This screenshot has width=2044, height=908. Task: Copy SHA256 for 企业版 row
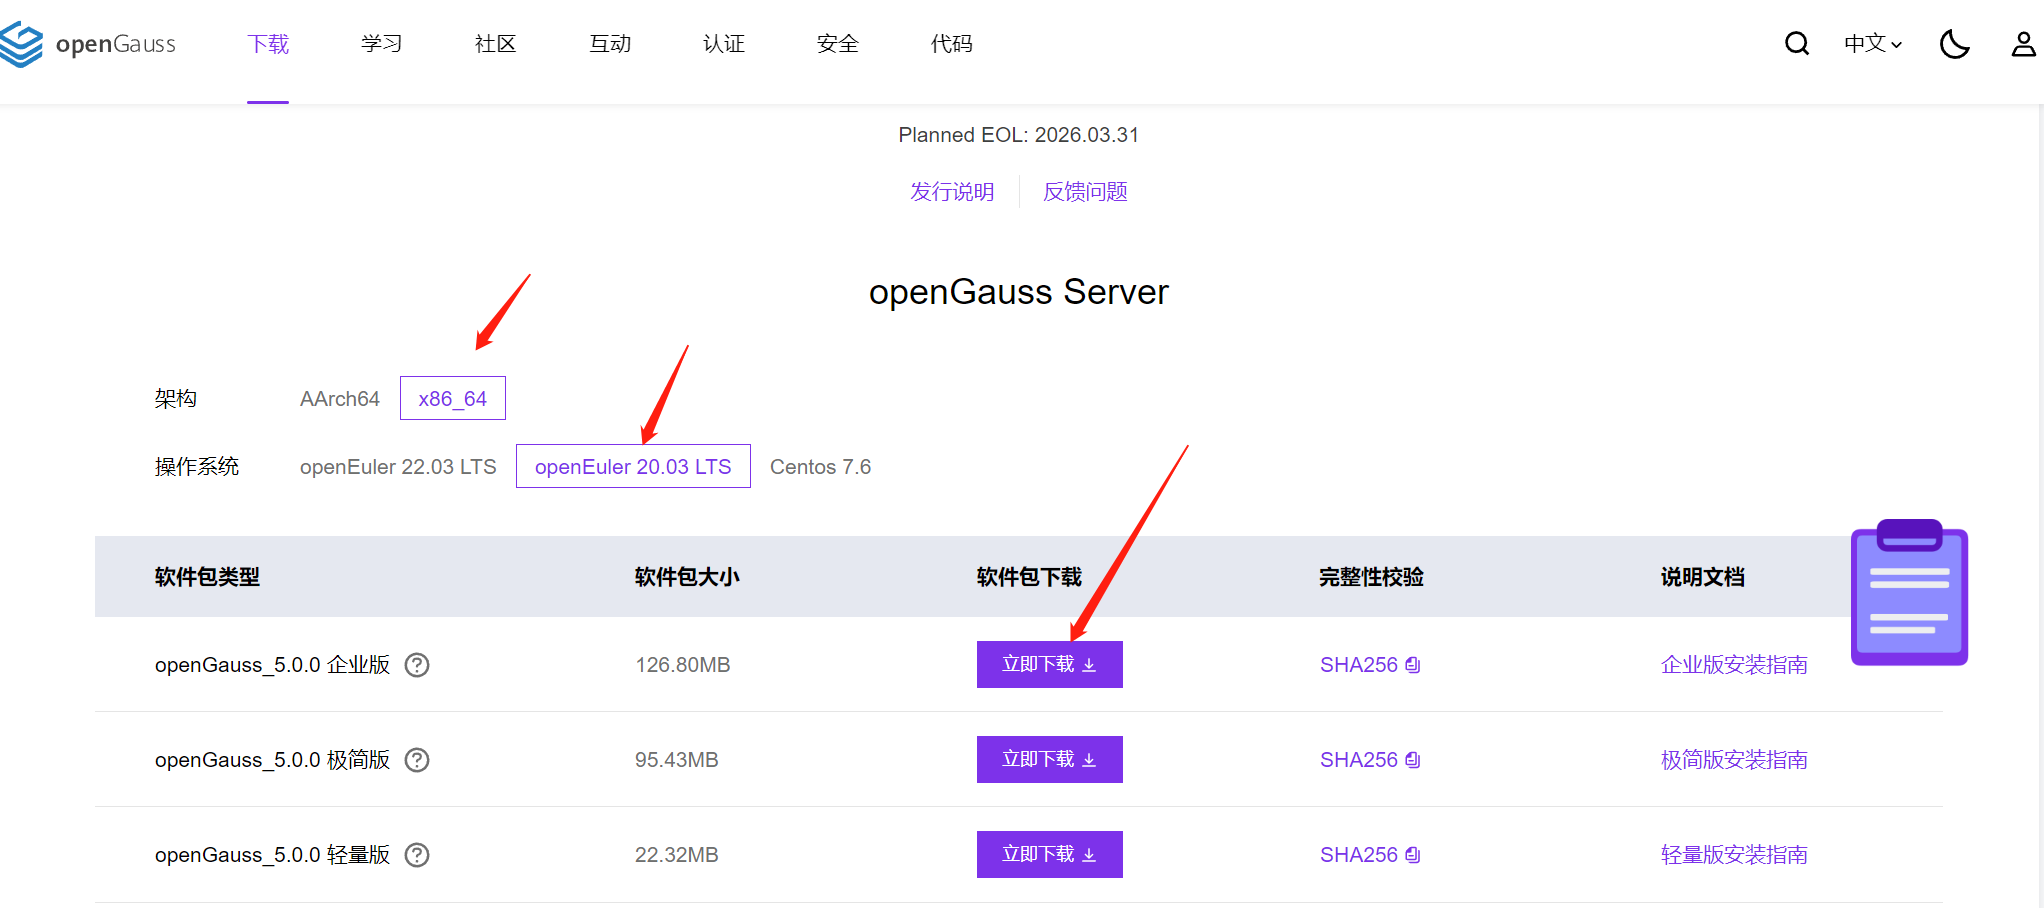click(x=1370, y=665)
